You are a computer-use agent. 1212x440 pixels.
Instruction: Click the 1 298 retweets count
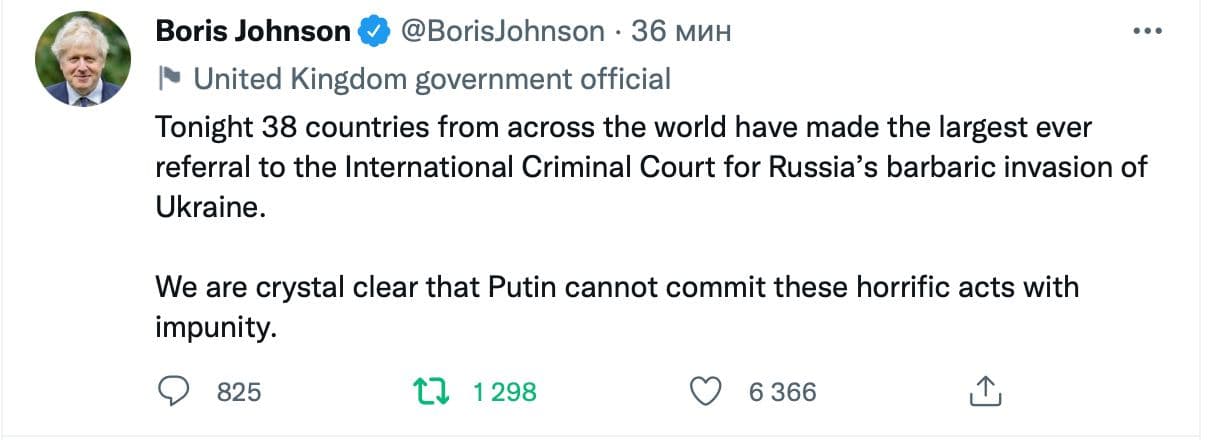coord(505,392)
